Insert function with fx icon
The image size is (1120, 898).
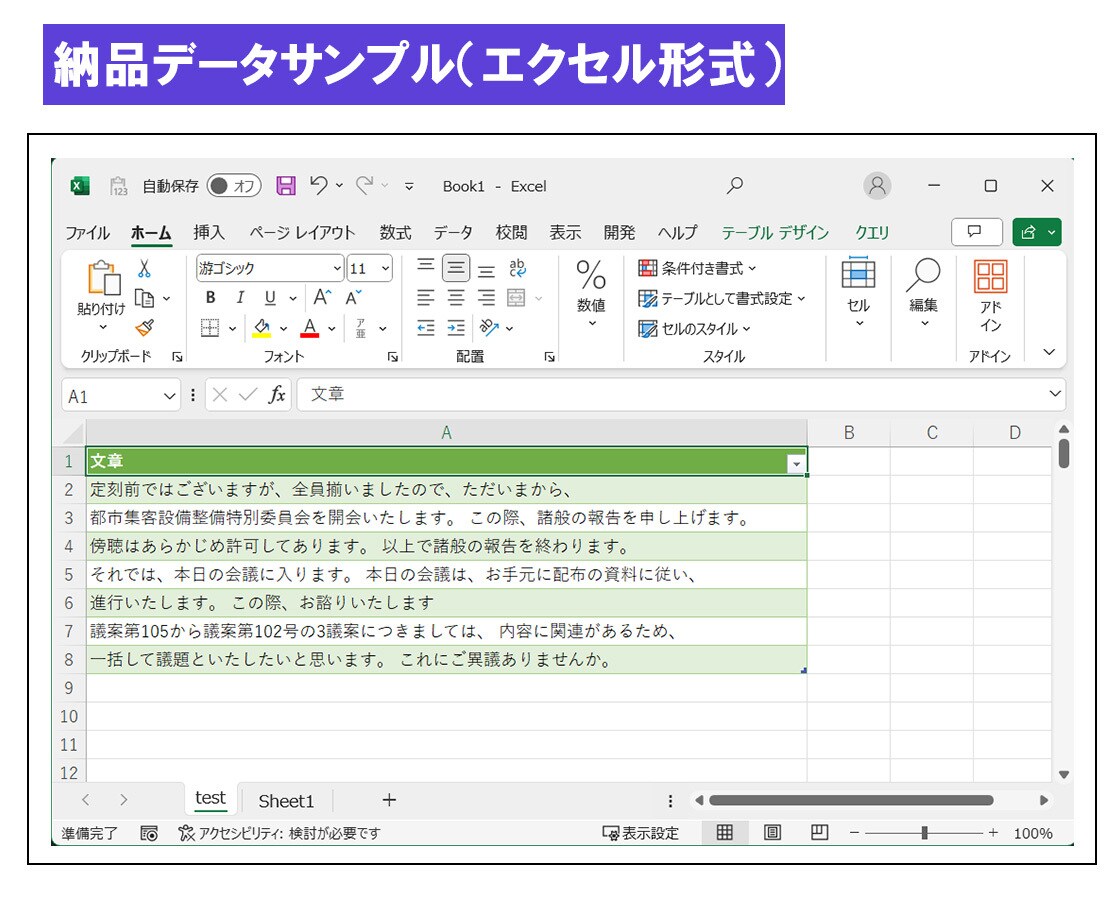(276, 394)
